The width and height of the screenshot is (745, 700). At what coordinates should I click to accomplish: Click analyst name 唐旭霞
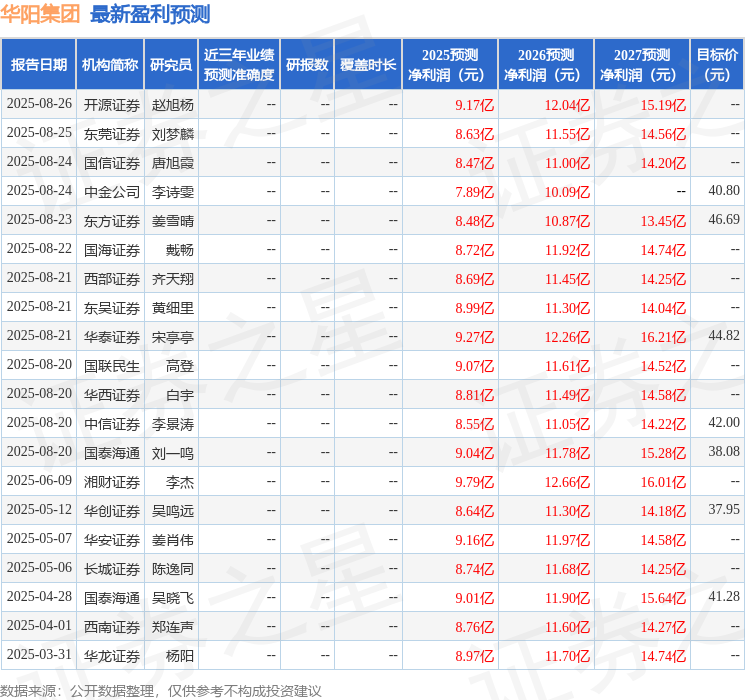coord(172,163)
